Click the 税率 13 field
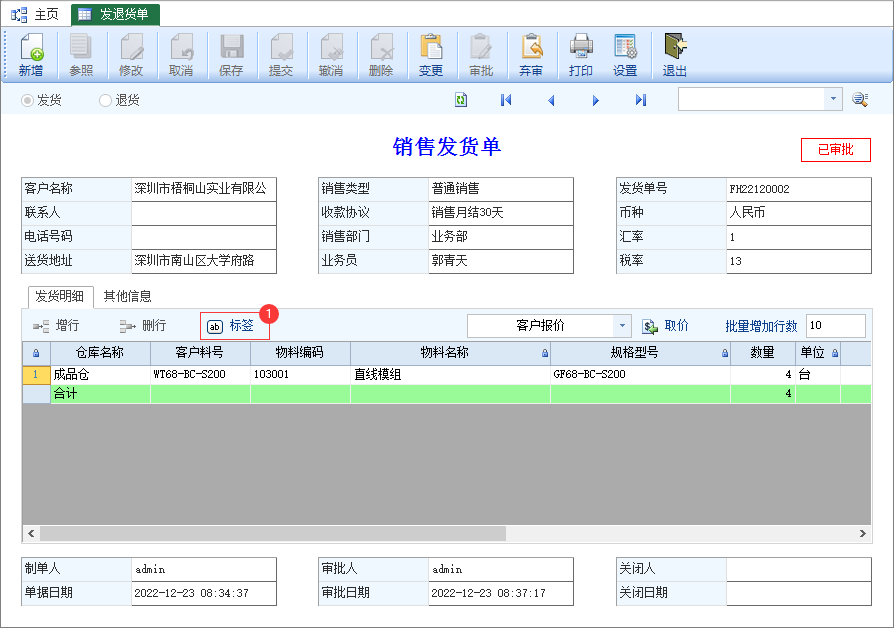 [798, 261]
